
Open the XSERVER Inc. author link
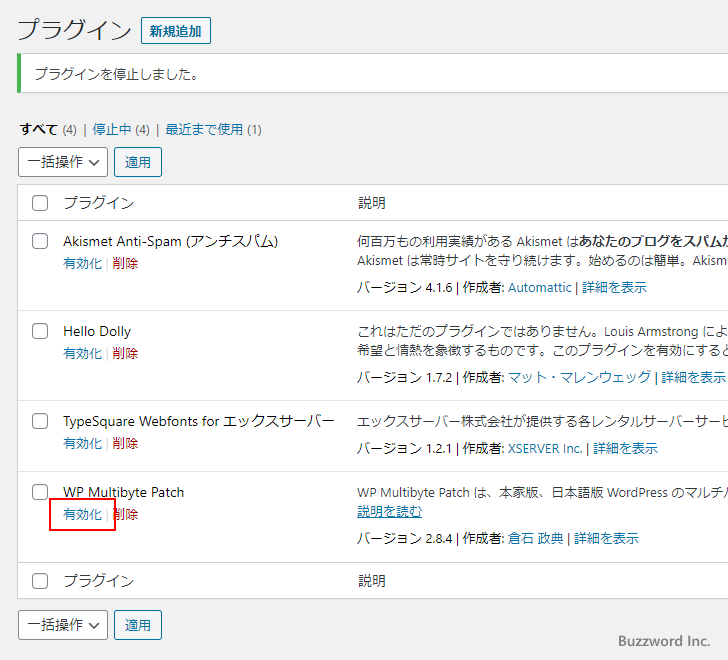click(x=545, y=449)
